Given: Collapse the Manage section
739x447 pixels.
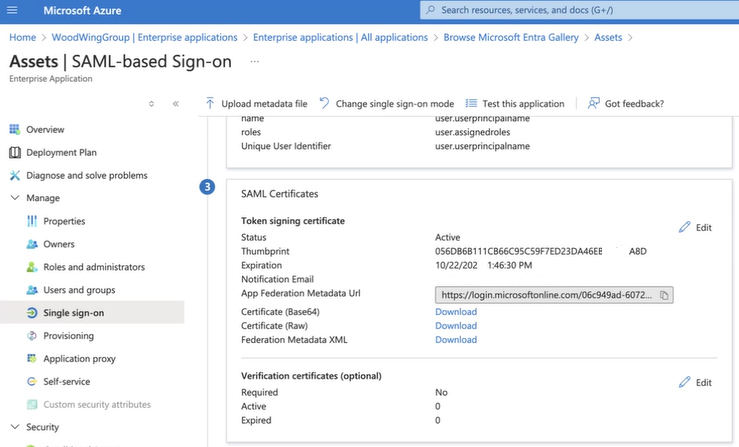Looking at the screenshot, I should [x=15, y=198].
